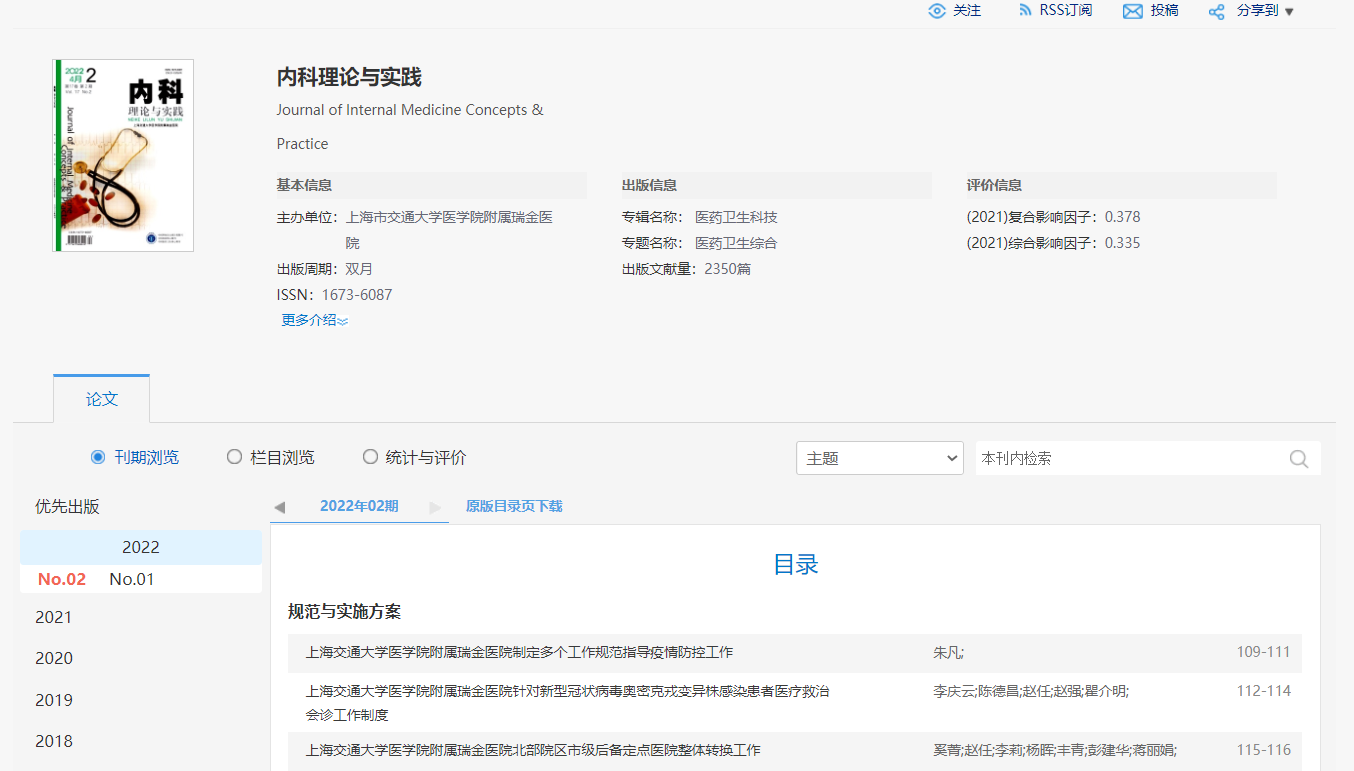Click the left arrow to view previous issue
Viewport: 1354px width, 771px height.
pos(280,506)
